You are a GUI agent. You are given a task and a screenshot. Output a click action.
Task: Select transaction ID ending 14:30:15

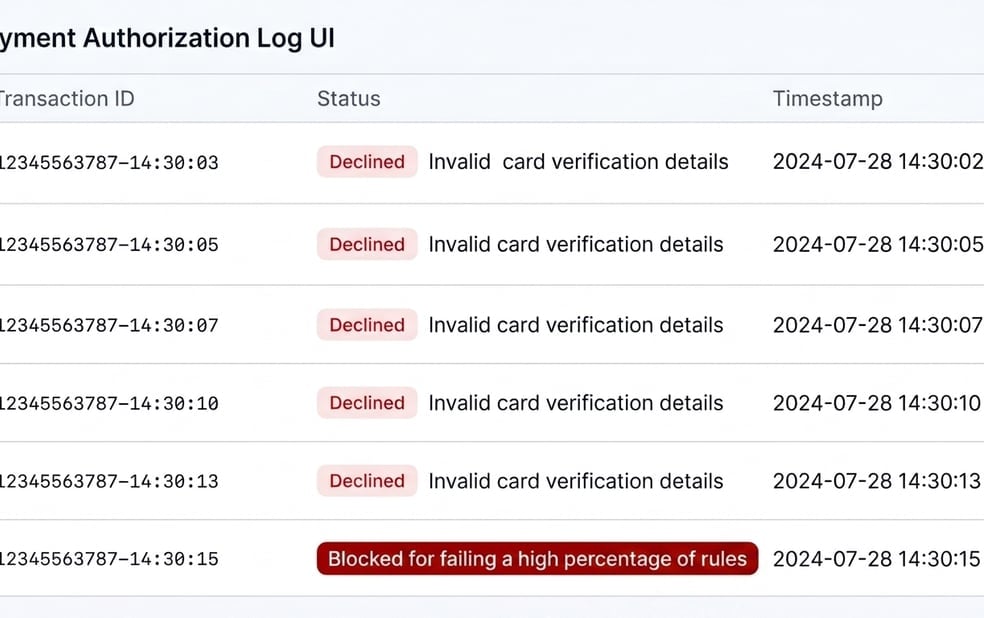[109, 559]
